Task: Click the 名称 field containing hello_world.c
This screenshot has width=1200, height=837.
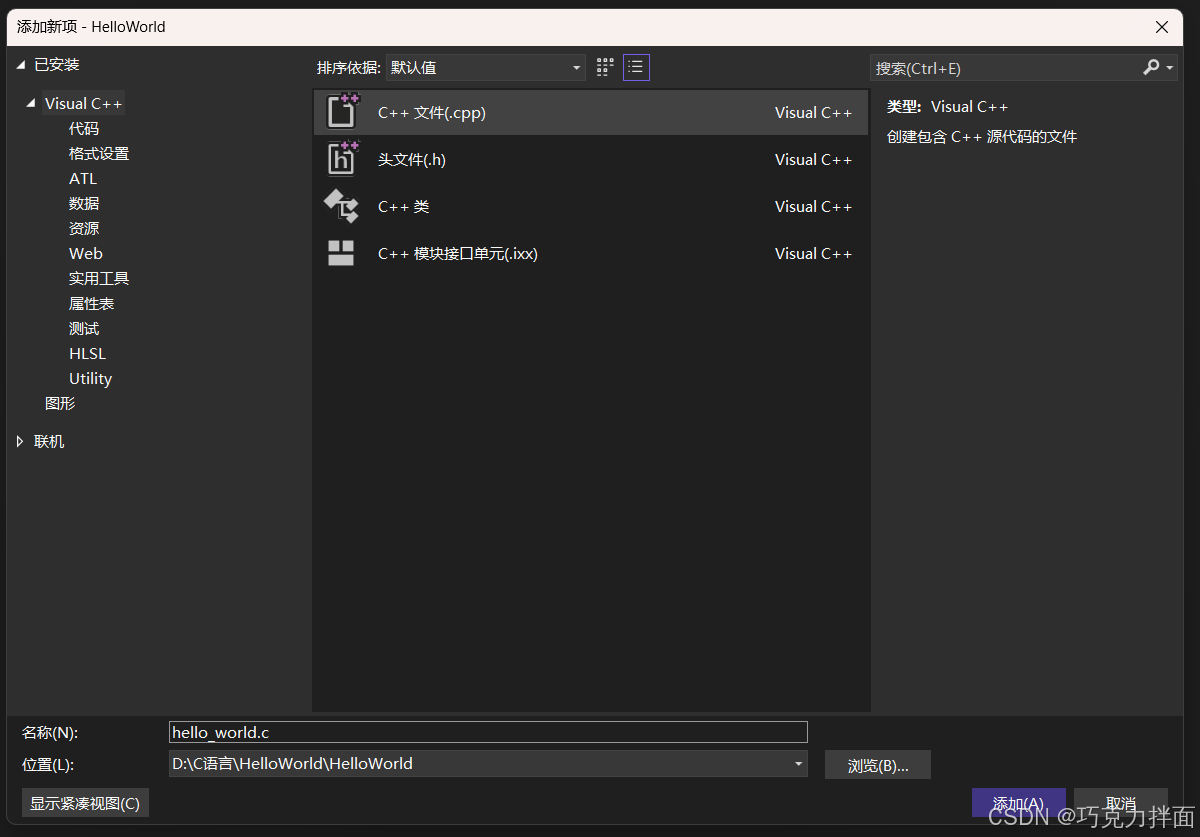Action: (x=488, y=732)
